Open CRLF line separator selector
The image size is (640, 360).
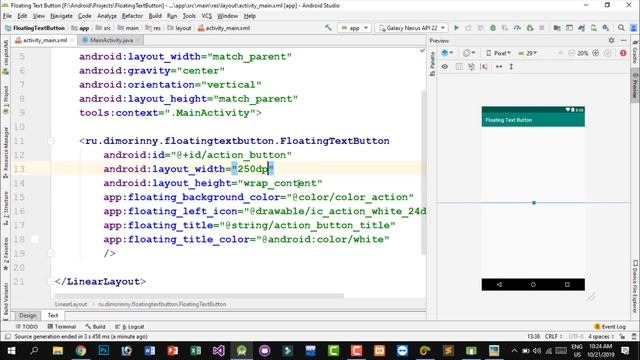coord(553,337)
